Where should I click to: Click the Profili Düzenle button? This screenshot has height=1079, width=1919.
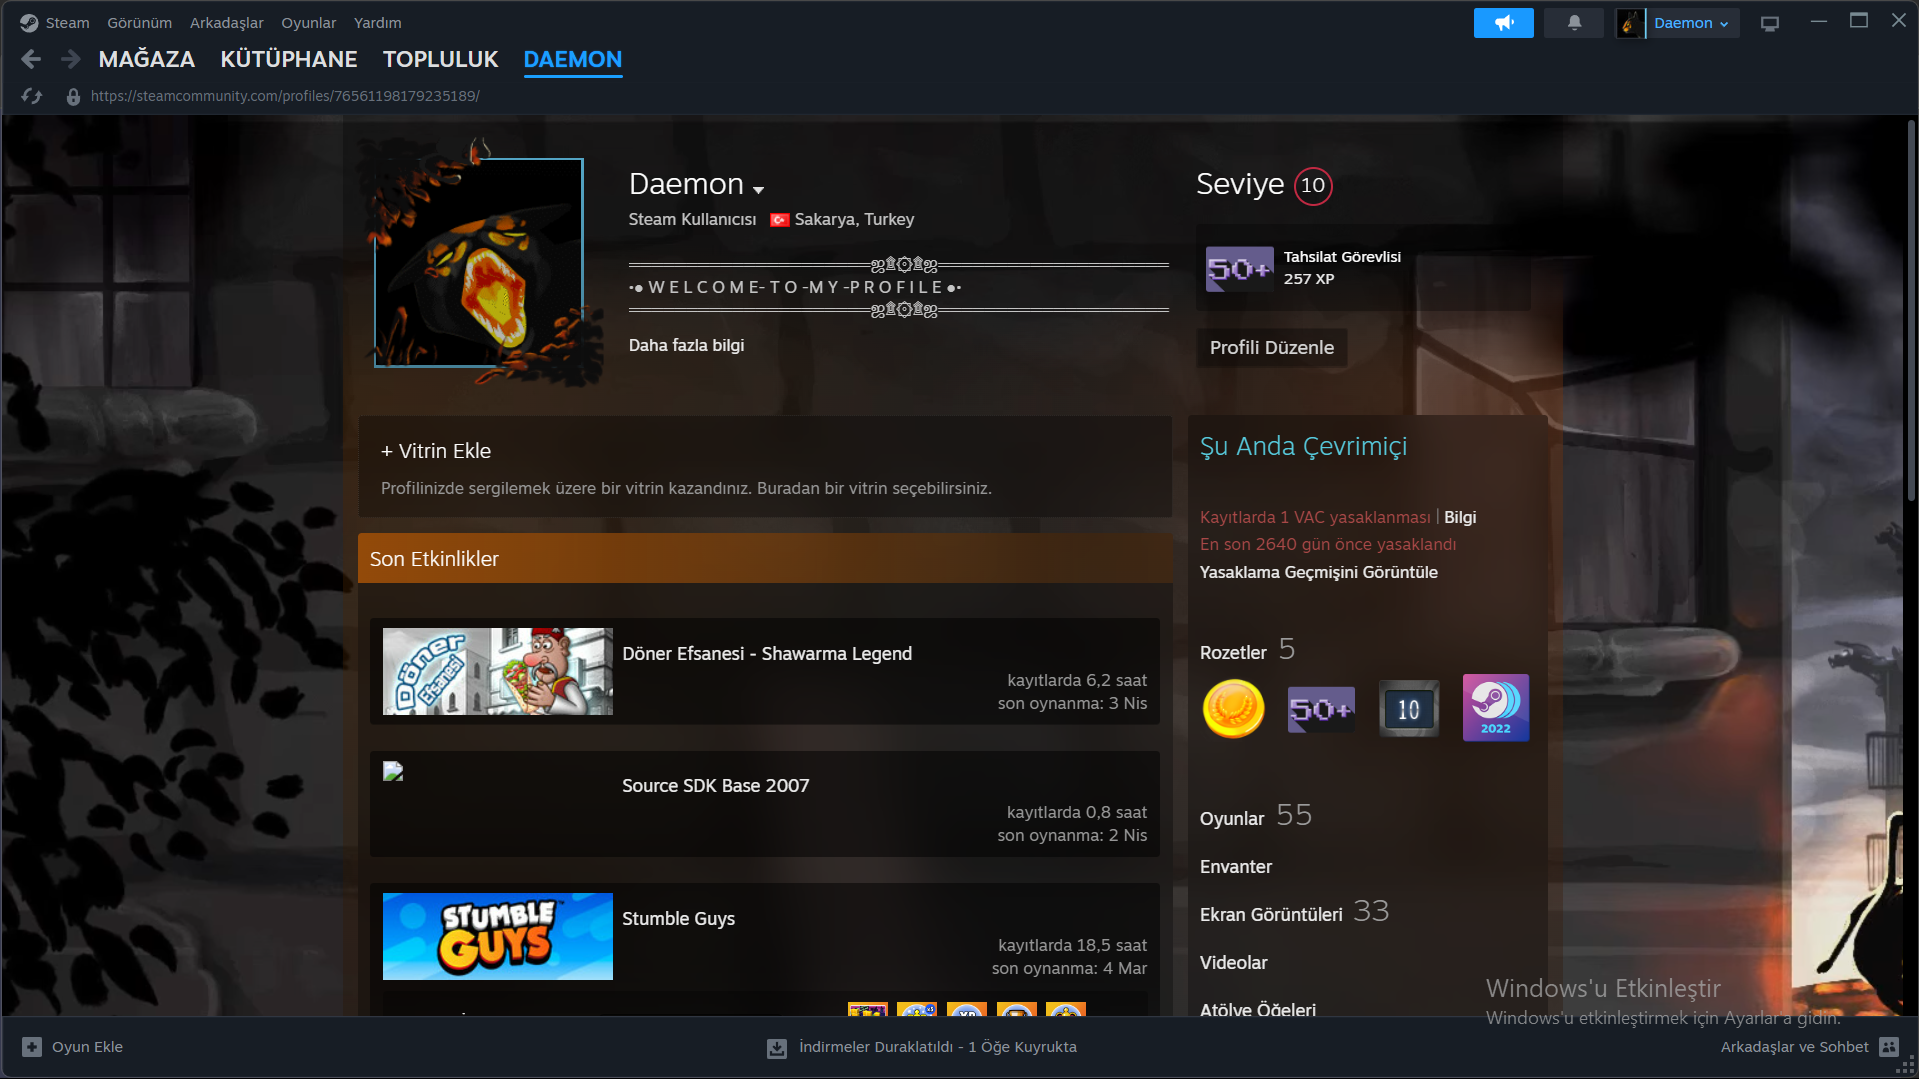pyautogui.click(x=1272, y=348)
